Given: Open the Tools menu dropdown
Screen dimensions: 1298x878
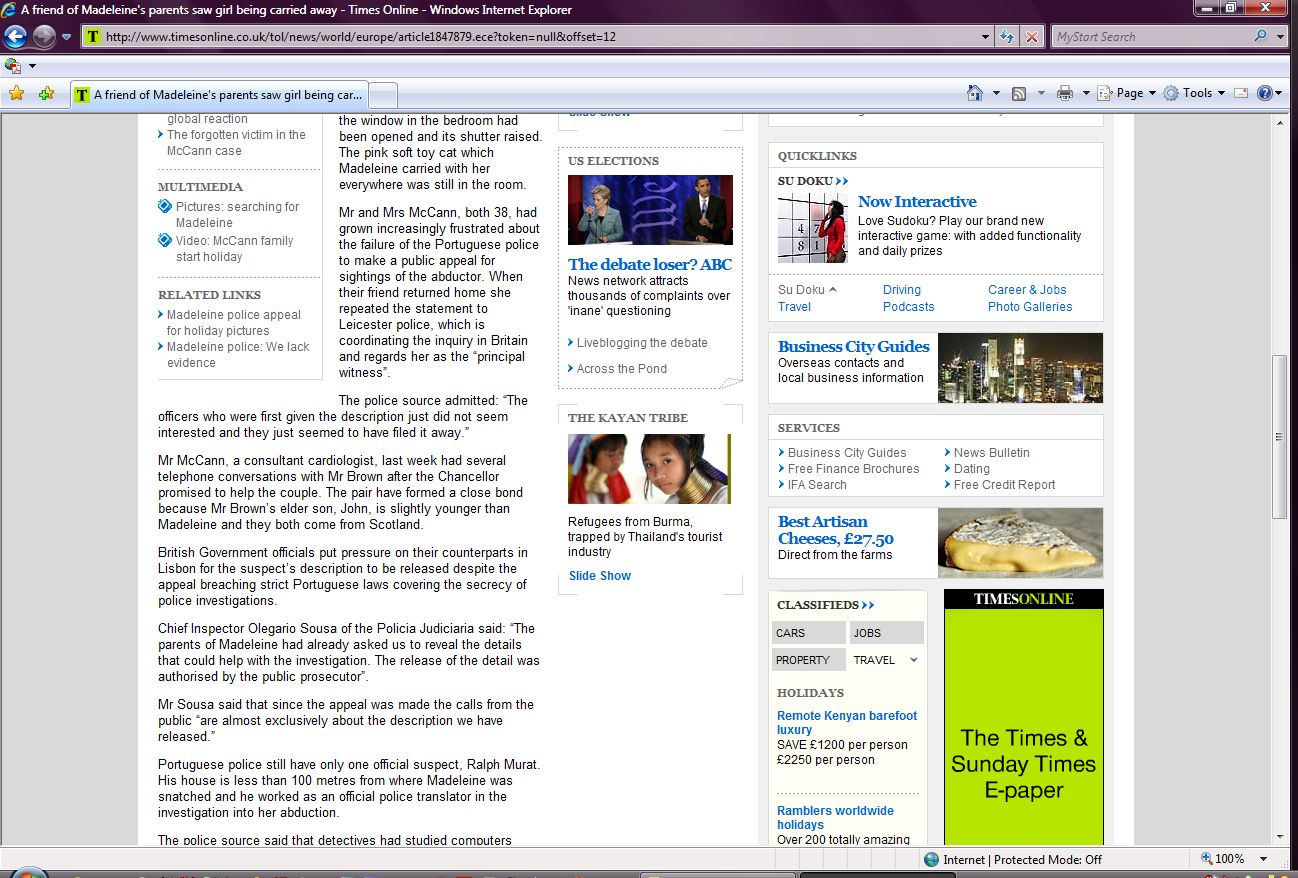Looking at the screenshot, I should [x=1195, y=93].
